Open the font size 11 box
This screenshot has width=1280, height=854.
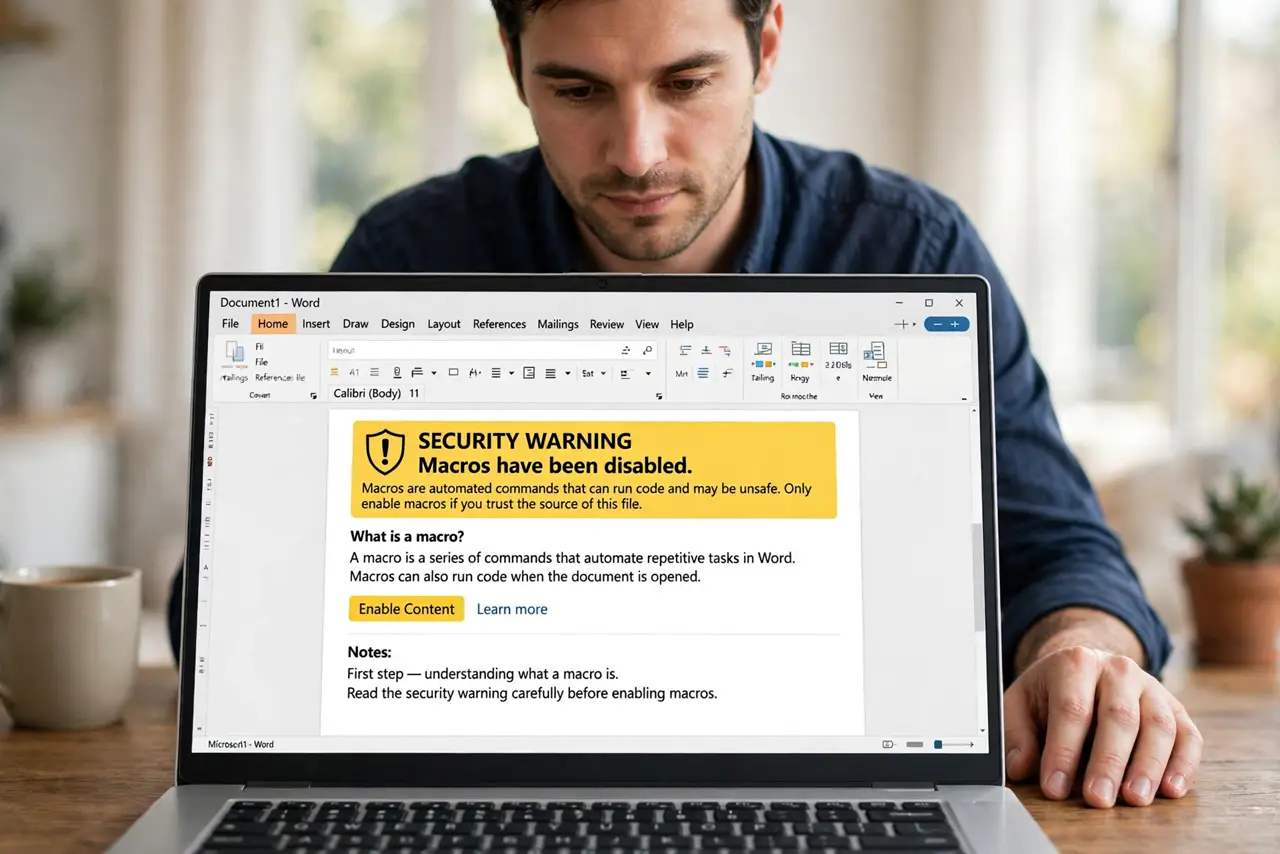(x=415, y=393)
